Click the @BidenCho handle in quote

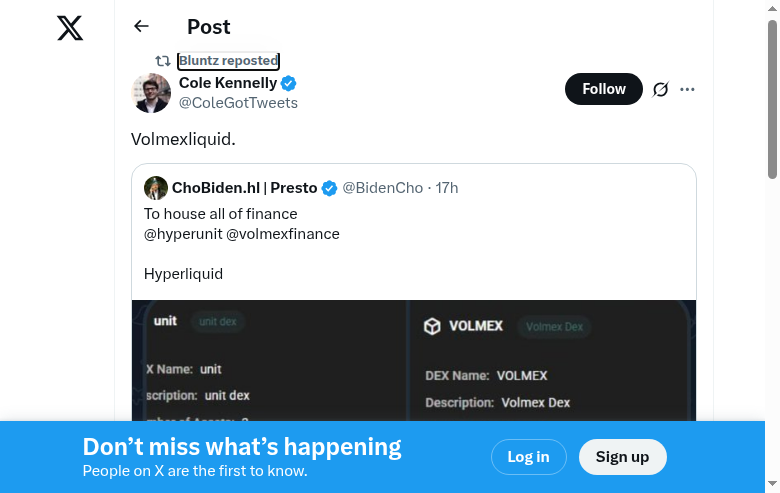click(x=383, y=188)
